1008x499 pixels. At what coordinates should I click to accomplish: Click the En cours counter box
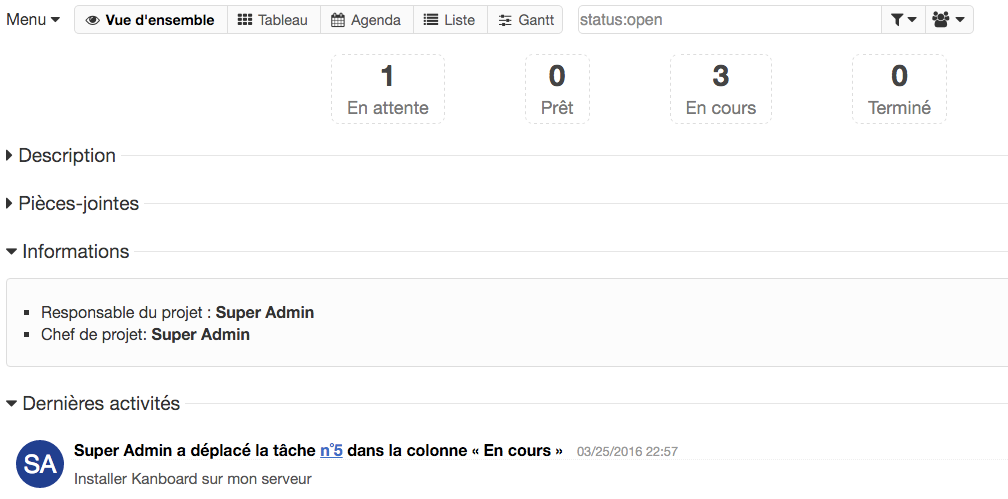720,89
